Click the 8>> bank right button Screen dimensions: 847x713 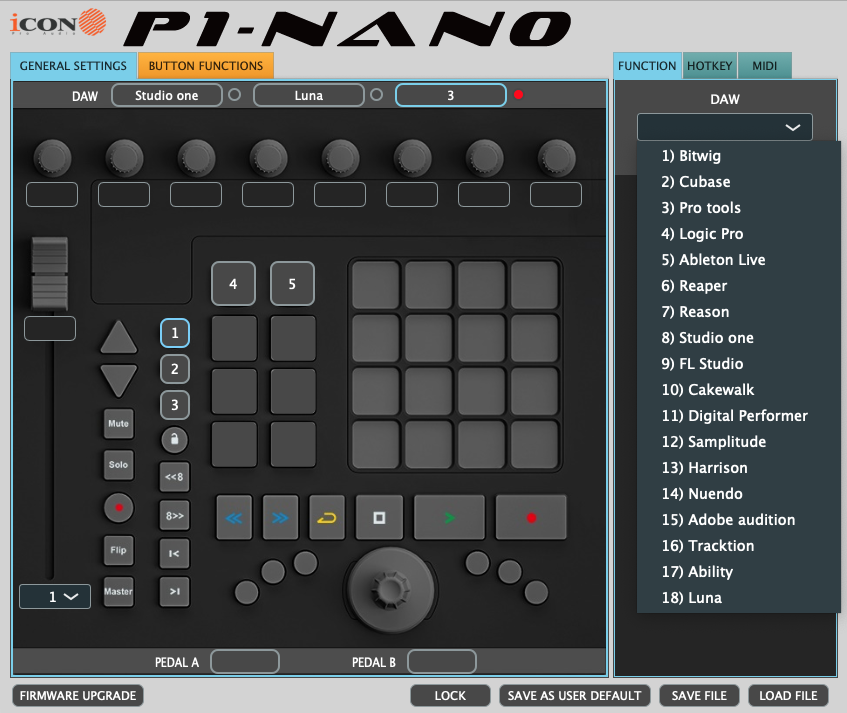tap(174, 516)
